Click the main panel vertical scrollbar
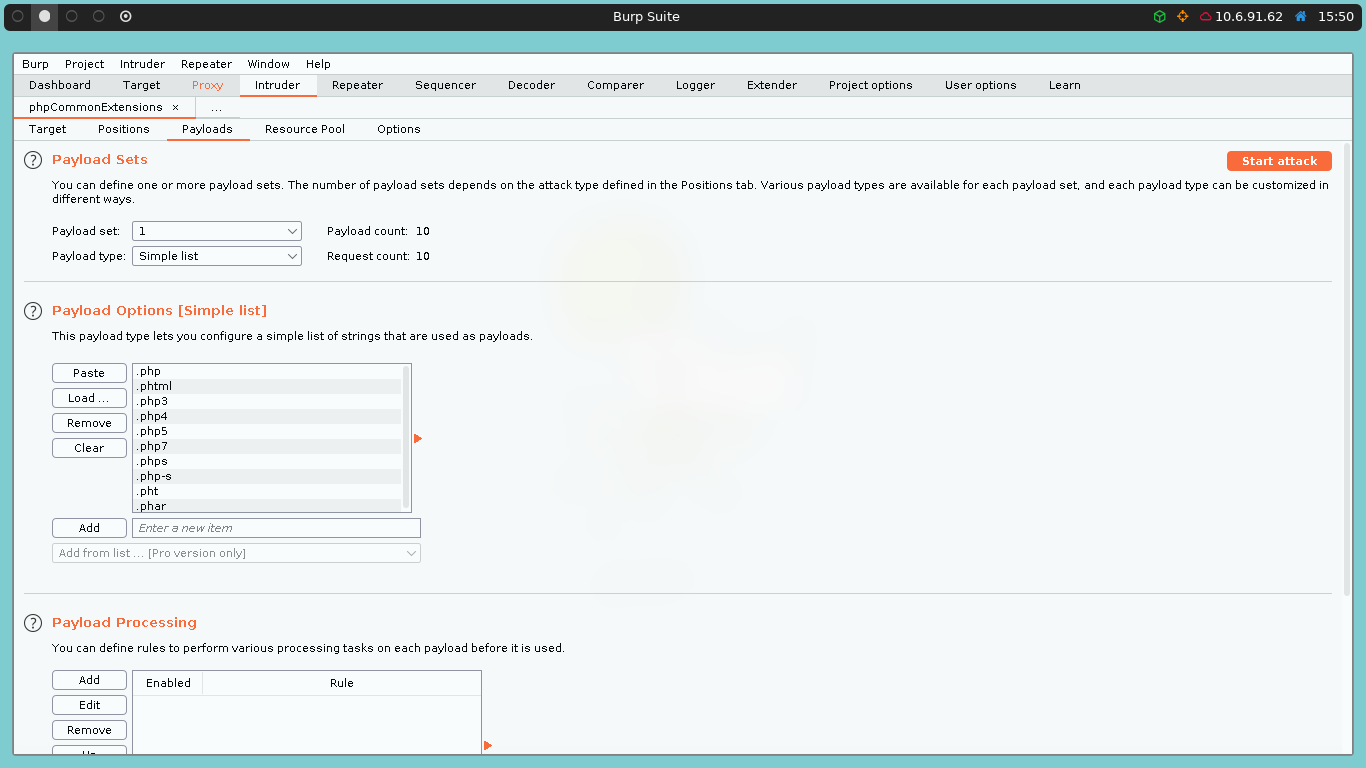 pos(1347,370)
